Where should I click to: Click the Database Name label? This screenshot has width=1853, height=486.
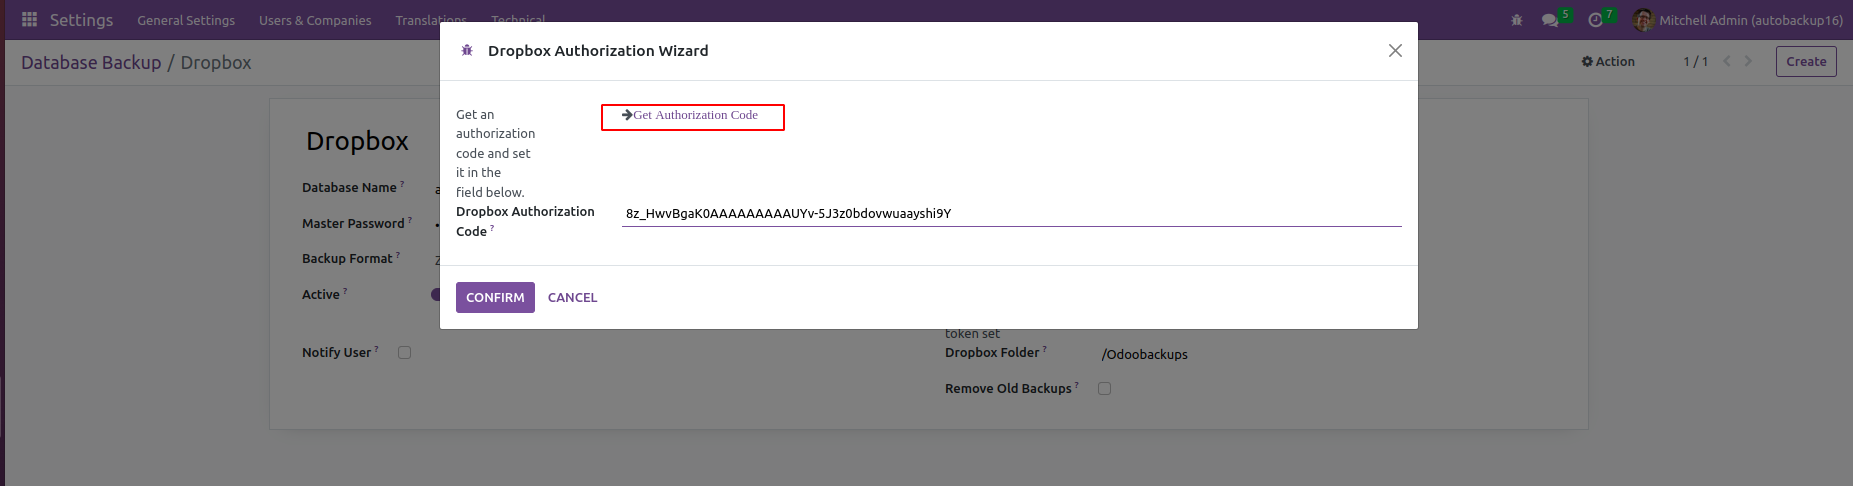(x=349, y=187)
